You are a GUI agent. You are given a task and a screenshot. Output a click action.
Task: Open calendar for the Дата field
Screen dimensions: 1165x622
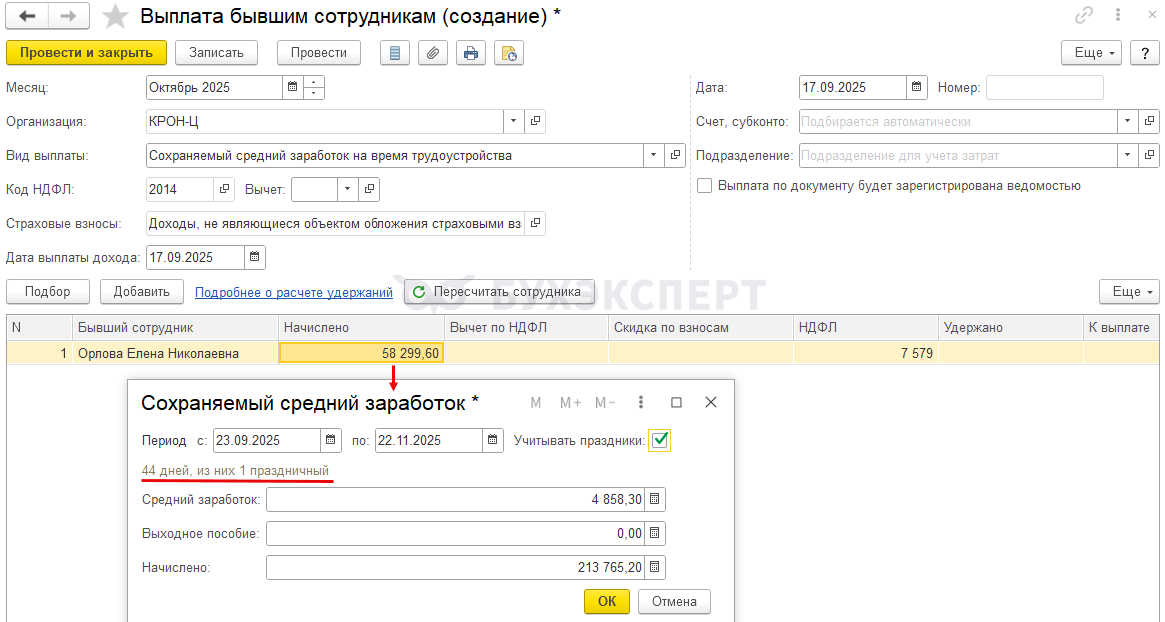917,88
